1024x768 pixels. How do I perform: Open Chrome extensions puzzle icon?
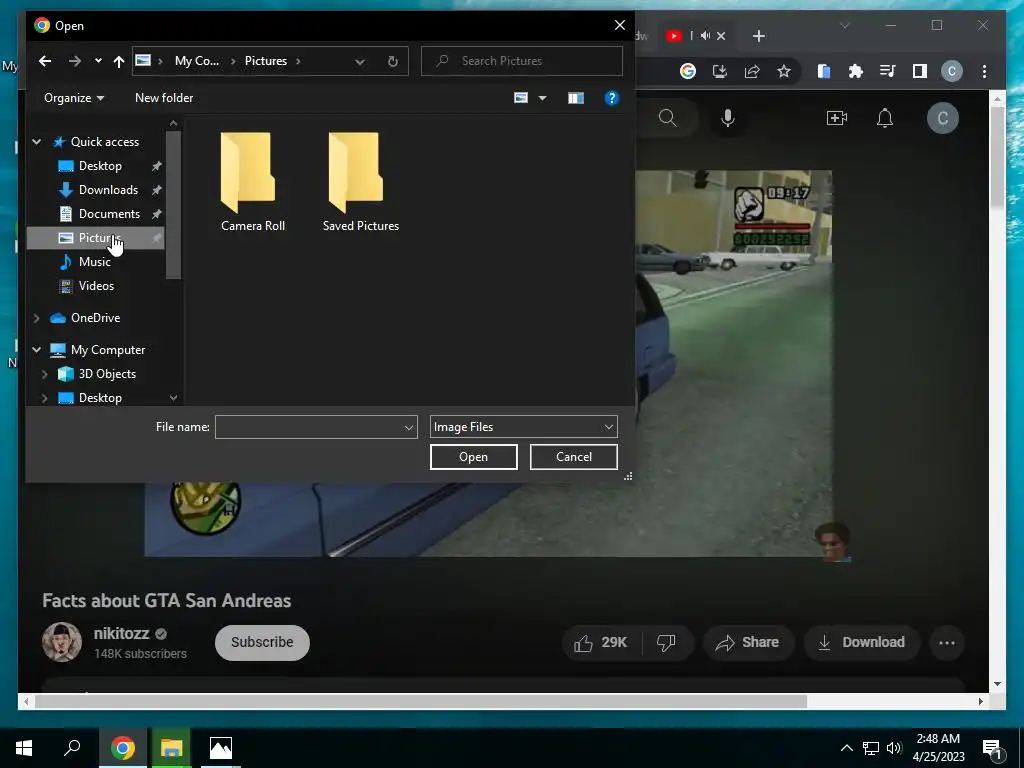856,71
